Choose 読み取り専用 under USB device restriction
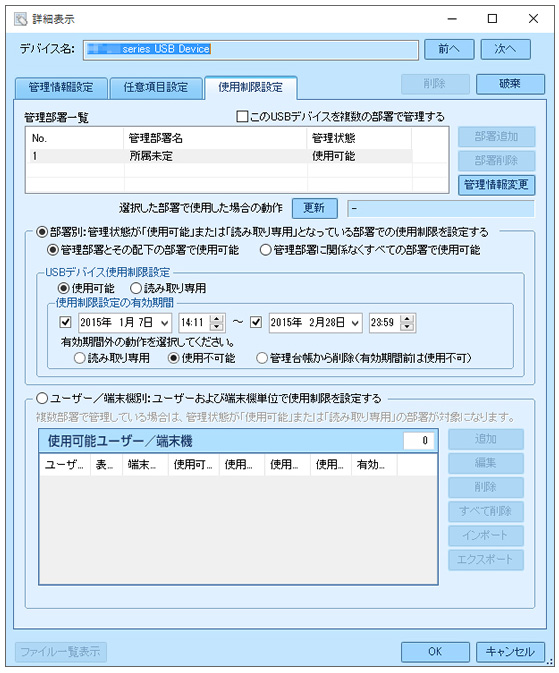Screen dimensions: 559x673 tap(136, 288)
